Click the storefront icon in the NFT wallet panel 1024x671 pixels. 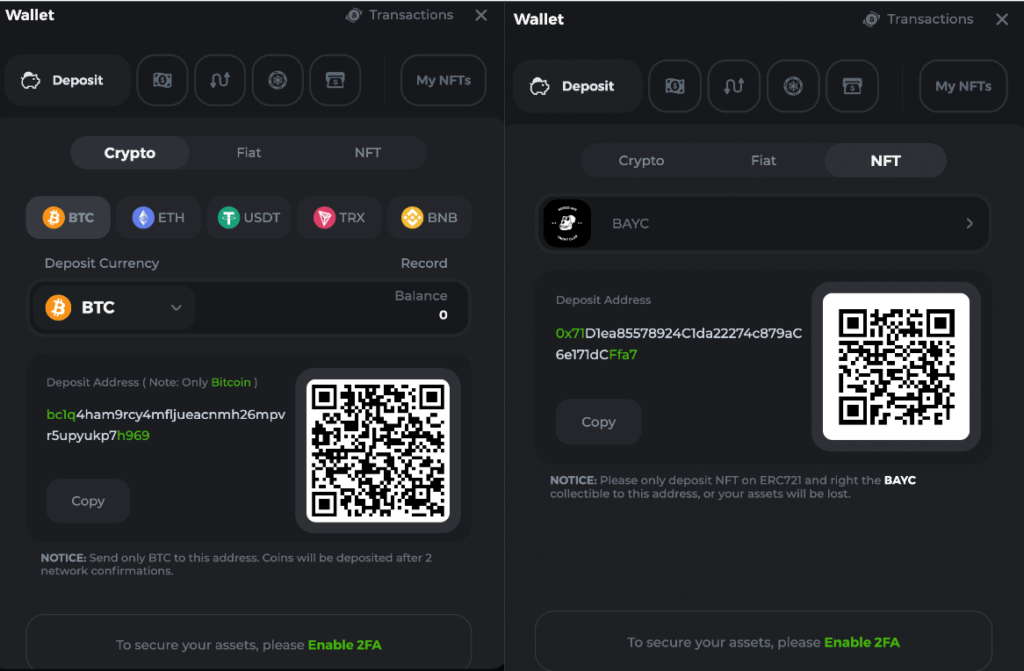pos(852,86)
